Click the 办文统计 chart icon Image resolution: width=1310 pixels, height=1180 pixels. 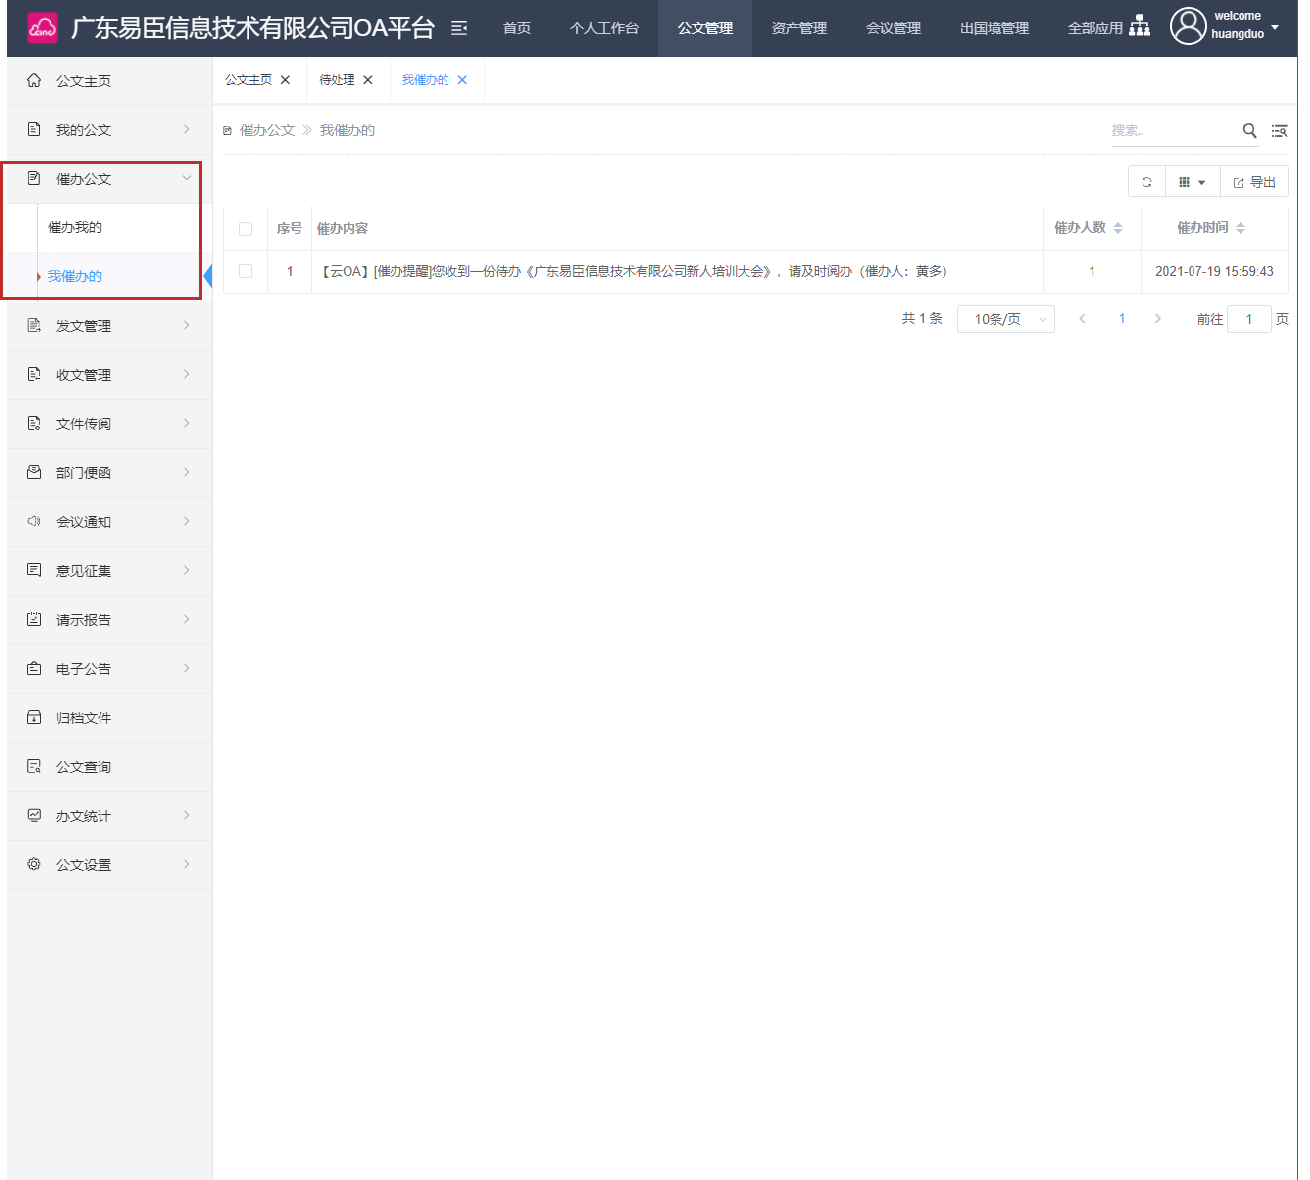pos(34,815)
